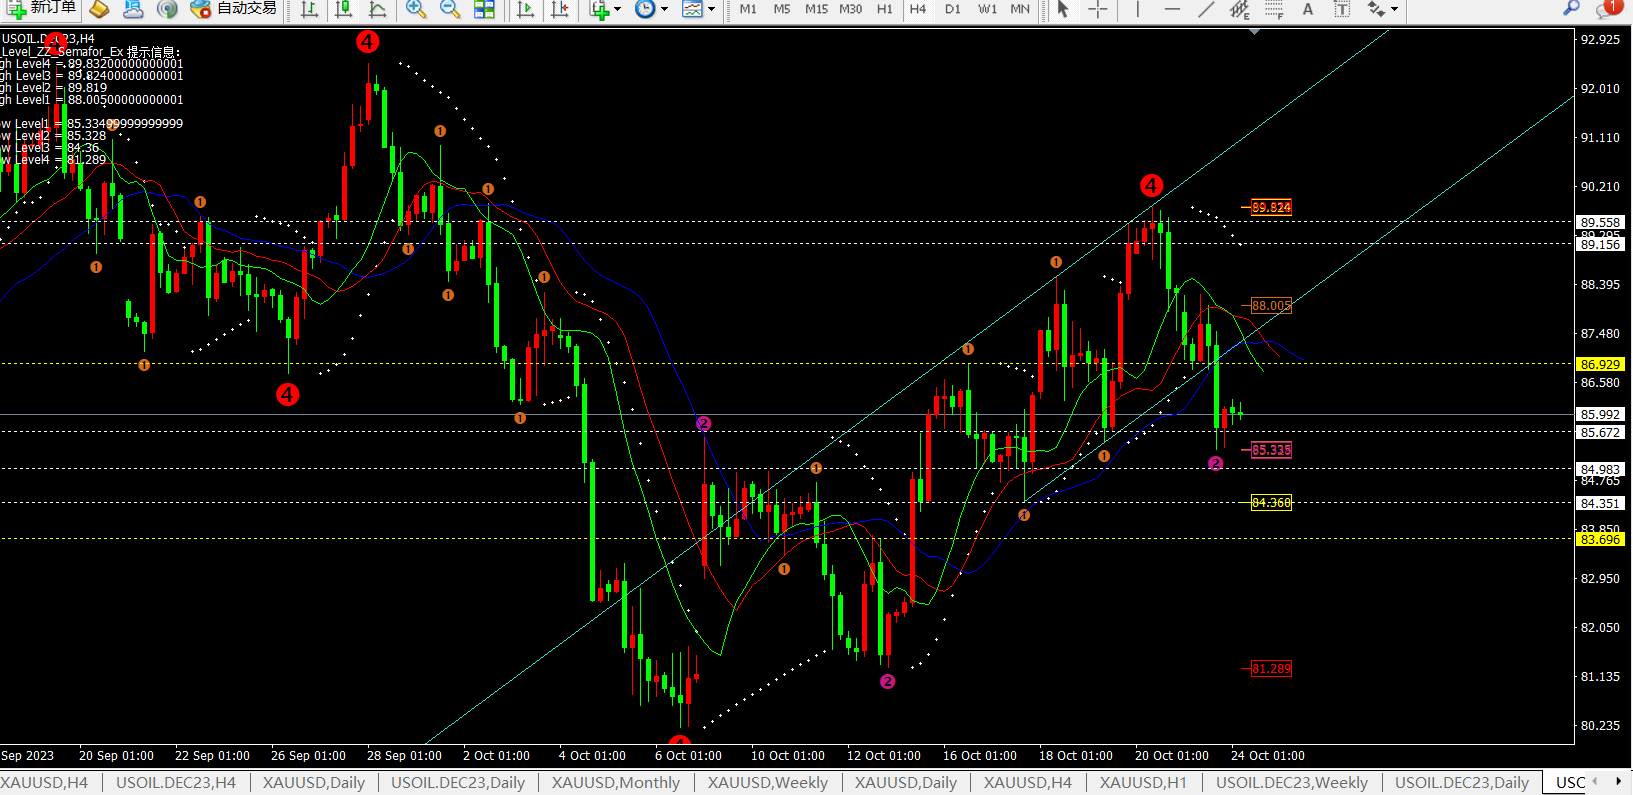Expand the Periods dropdown arrow
Image resolution: width=1633 pixels, height=795 pixels.
click(664, 9)
